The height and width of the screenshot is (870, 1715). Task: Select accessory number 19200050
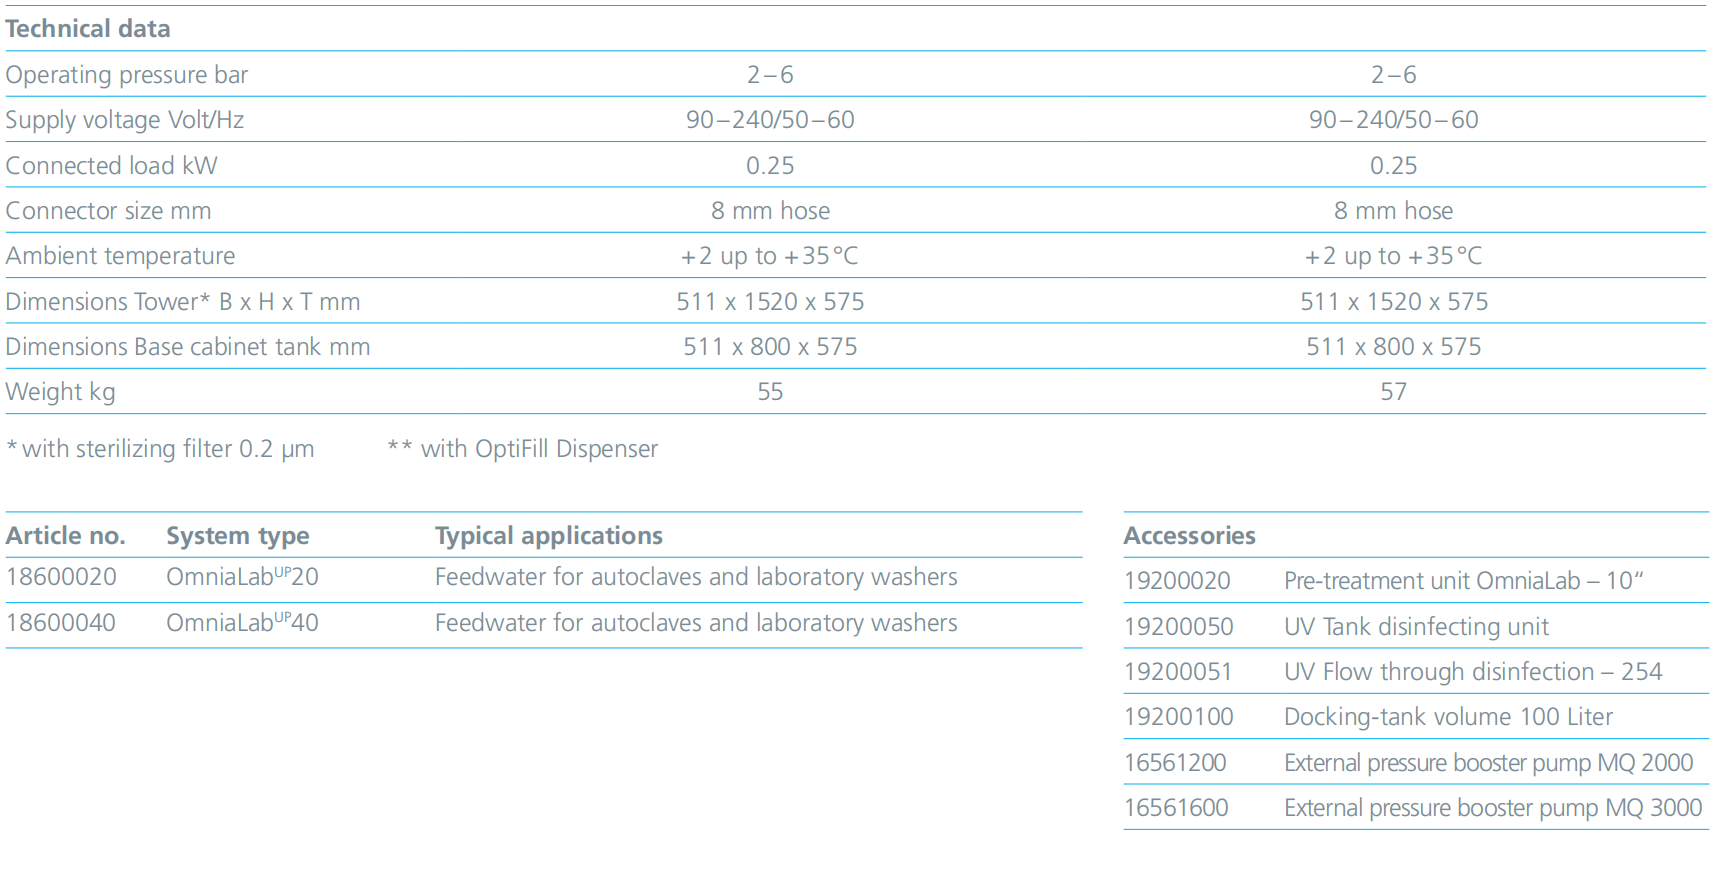(x=1179, y=627)
